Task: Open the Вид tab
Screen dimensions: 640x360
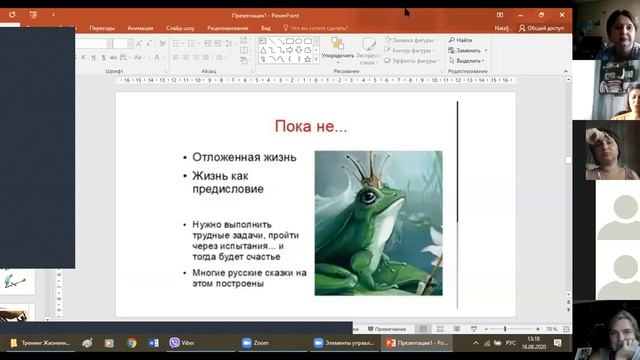Action: pyautogui.click(x=266, y=28)
